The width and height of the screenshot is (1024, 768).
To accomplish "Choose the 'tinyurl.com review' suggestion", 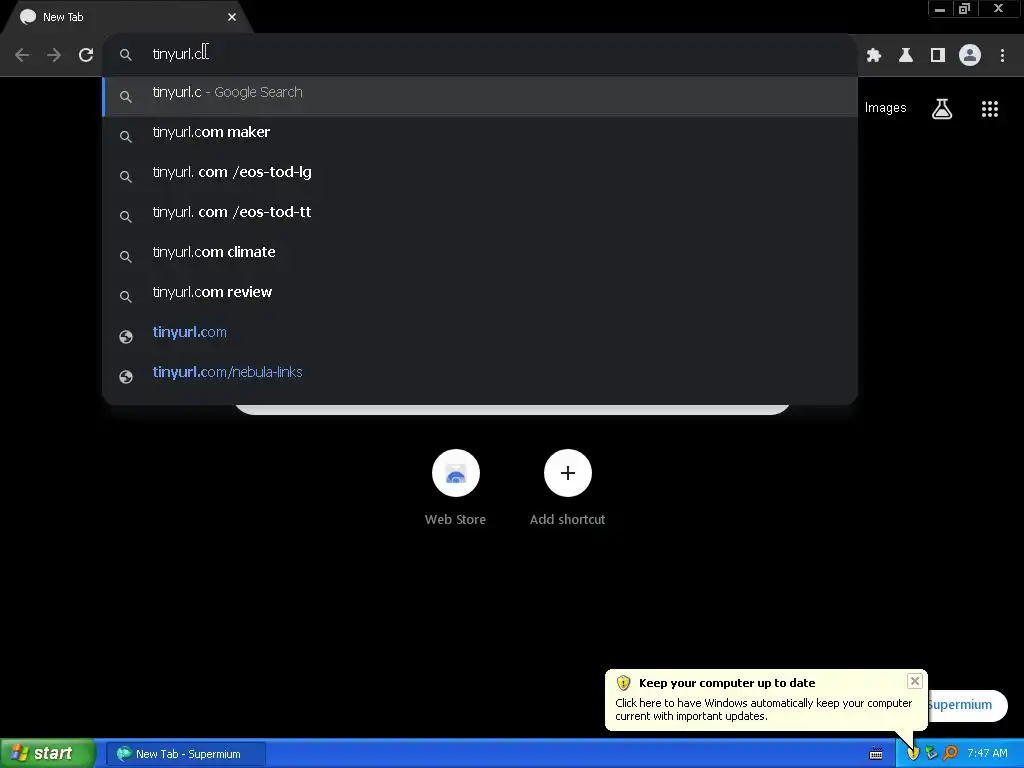I will click(x=480, y=296).
